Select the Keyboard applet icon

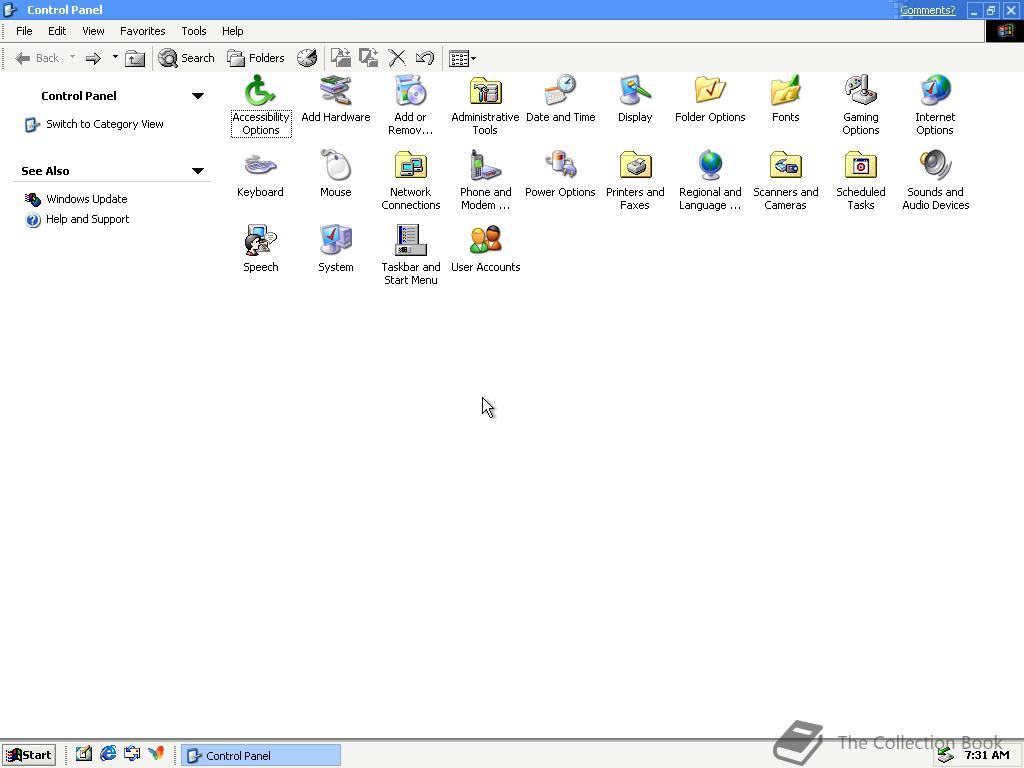point(261,174)
